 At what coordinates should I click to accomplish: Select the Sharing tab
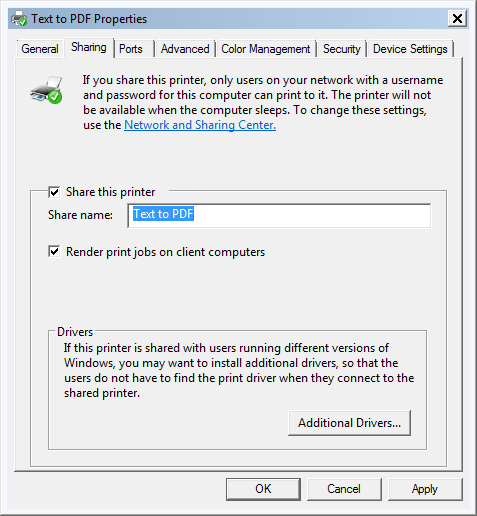pyautogui.click(x=89, y=47)
